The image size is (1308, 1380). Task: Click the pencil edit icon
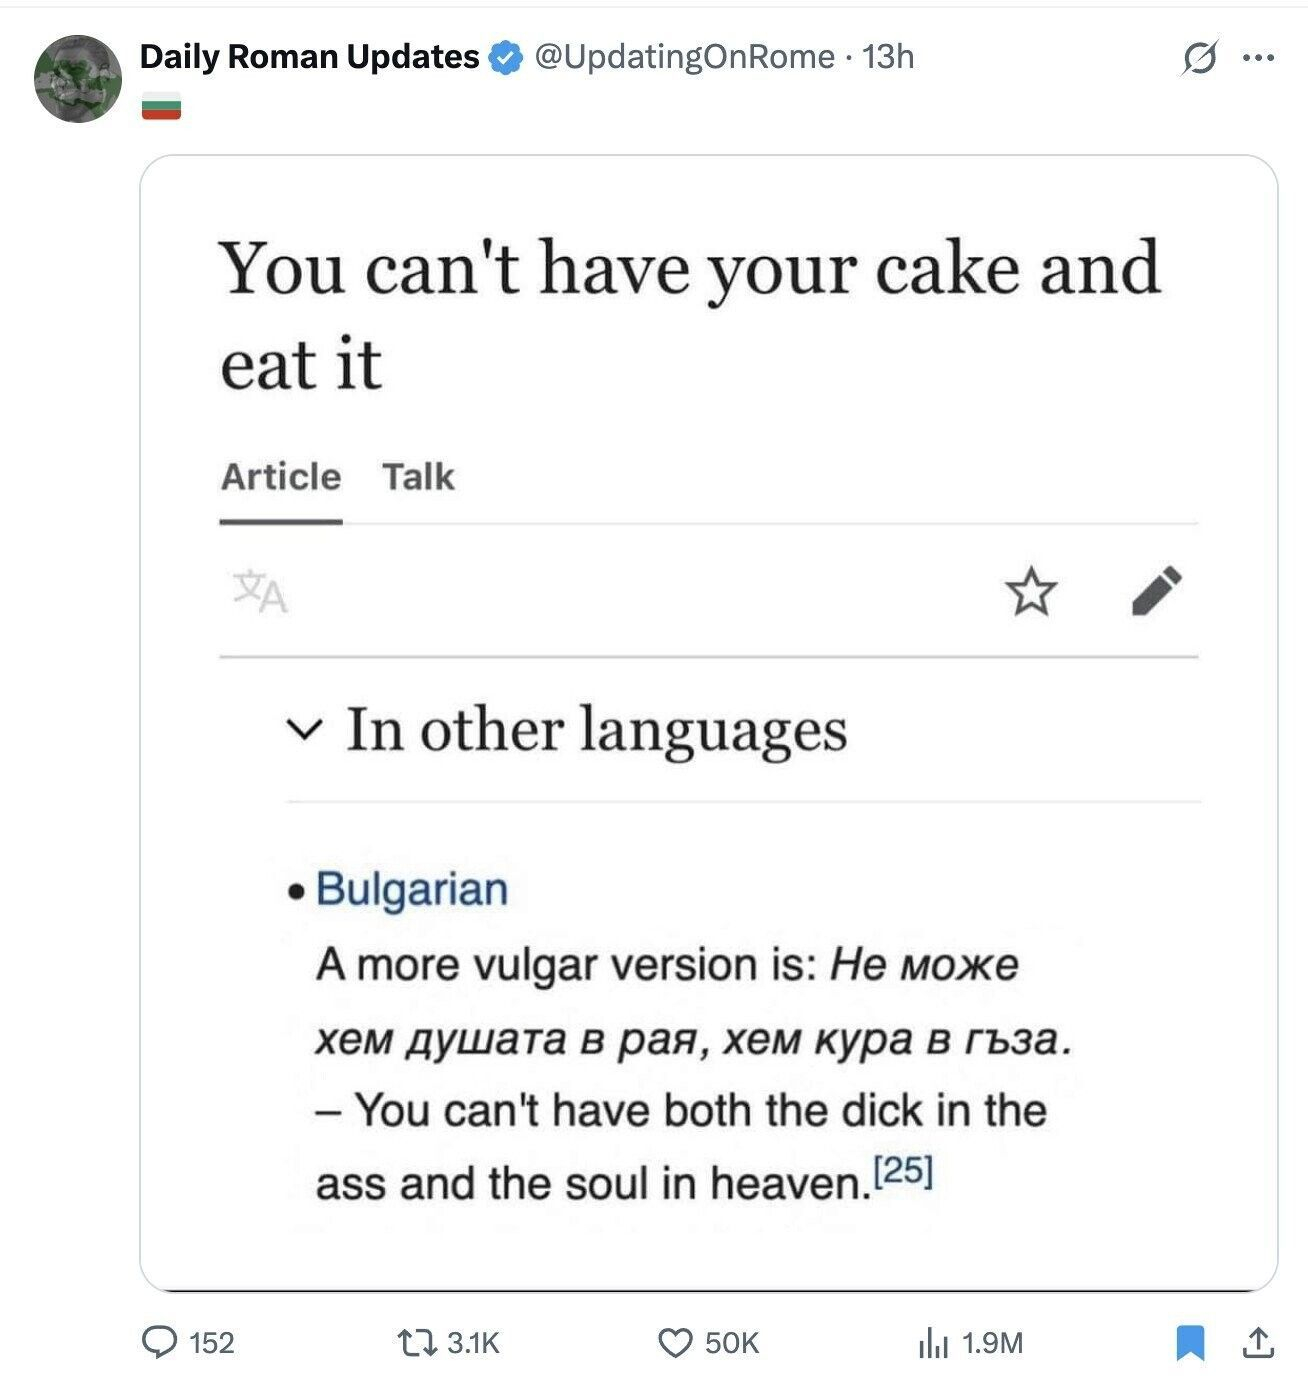coord(1156,590)
